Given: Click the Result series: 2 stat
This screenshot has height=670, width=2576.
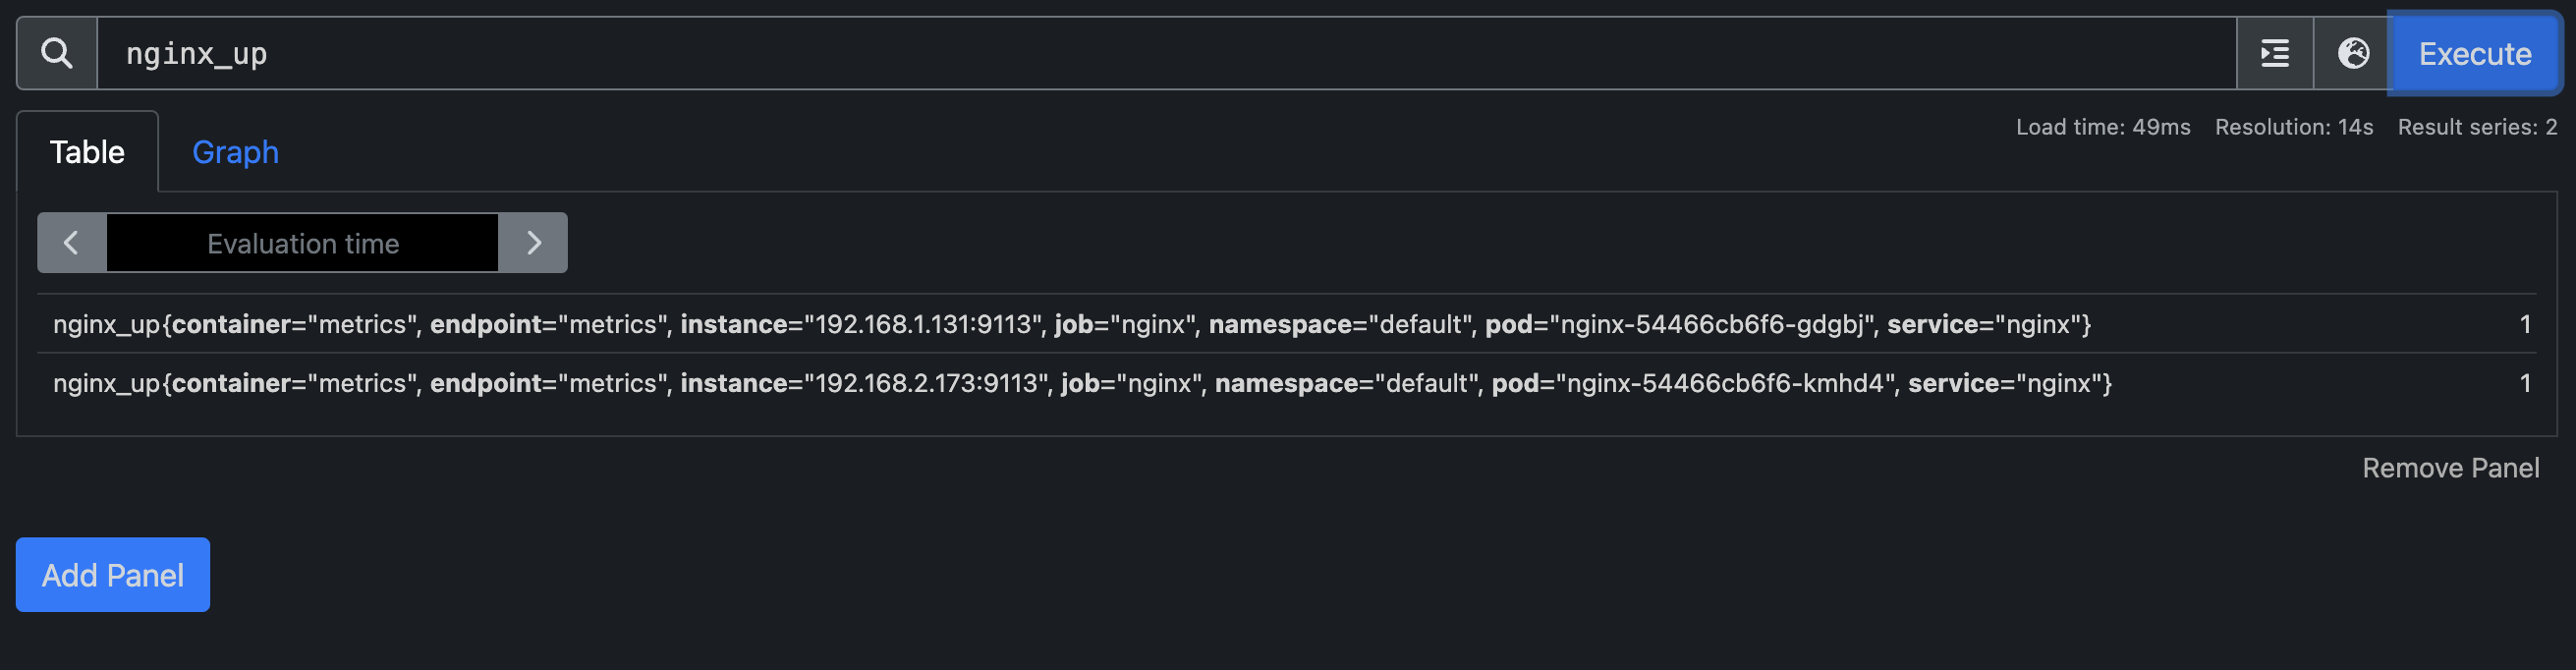Looking at the screenshot, I should tap(2477, 127).
